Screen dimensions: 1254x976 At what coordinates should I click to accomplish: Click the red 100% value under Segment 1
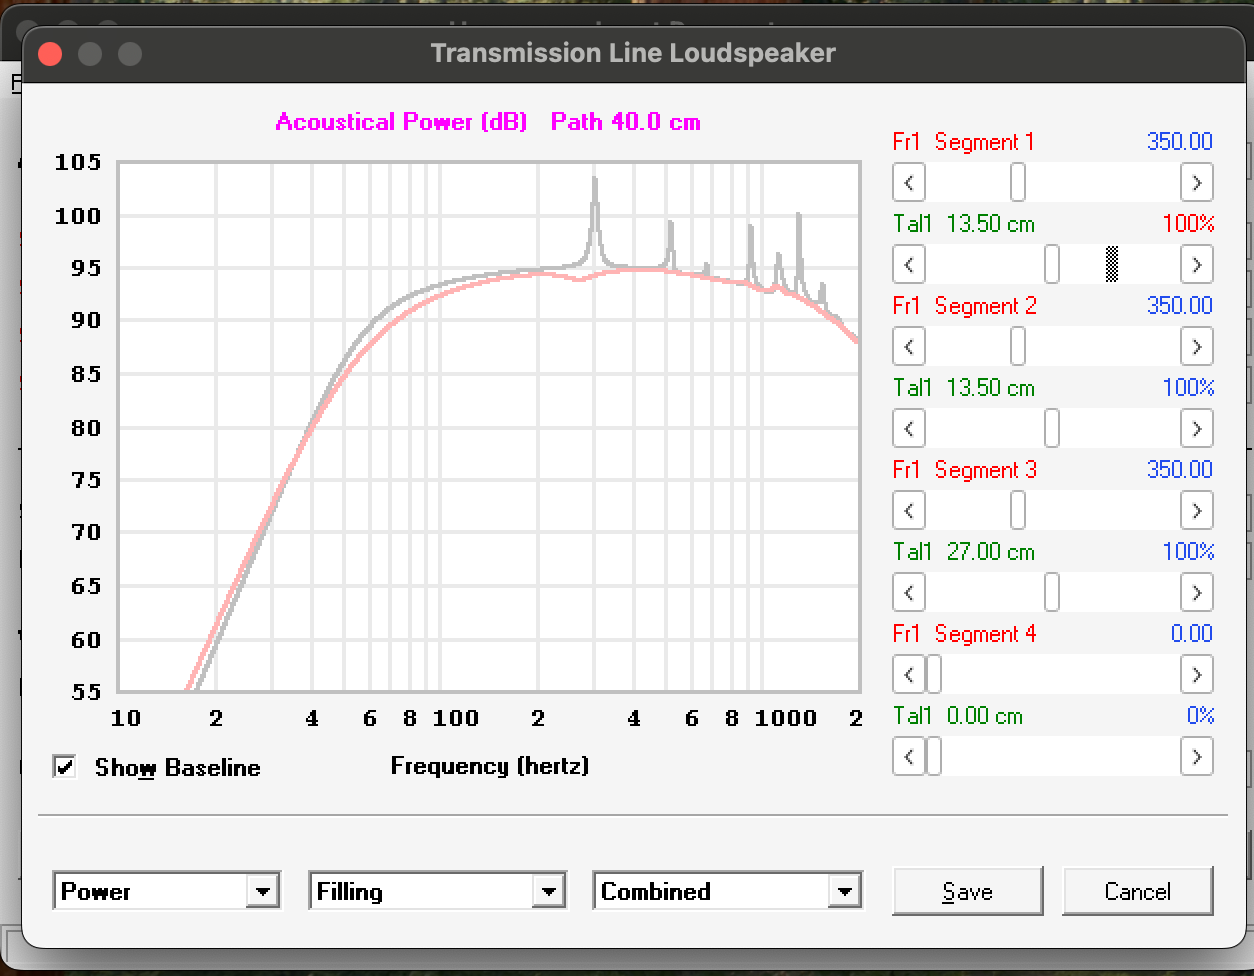pyautogui.click(x=1188, y=224)
